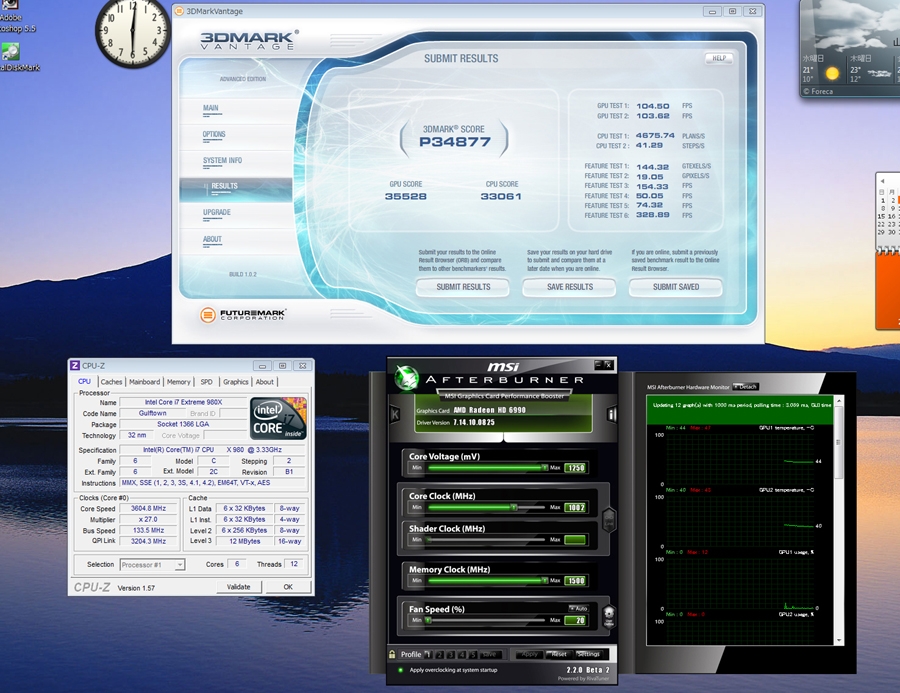The image size is (900, 693).
Task: Click the sun icon in weather gadget
Action: click(832, 73)
